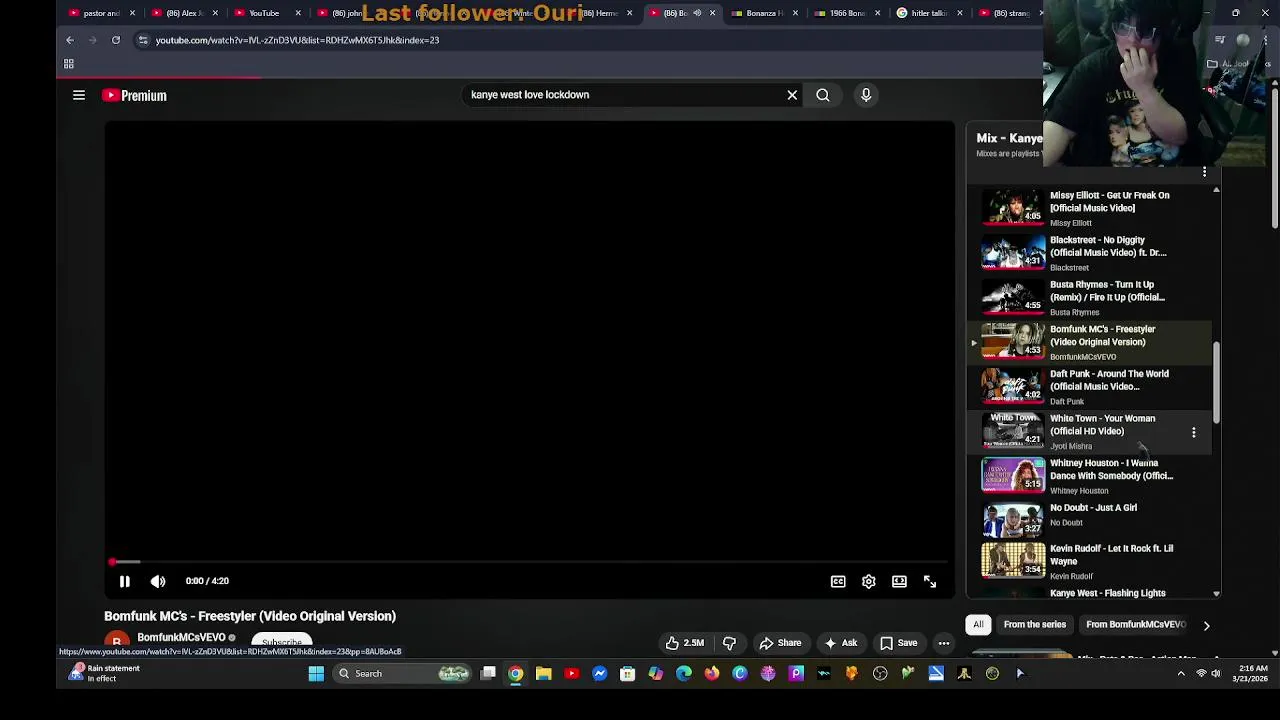Open the apps grid icon in the bookmarks bar
The image size is (1280, 720).
click(x=69, y=64)
